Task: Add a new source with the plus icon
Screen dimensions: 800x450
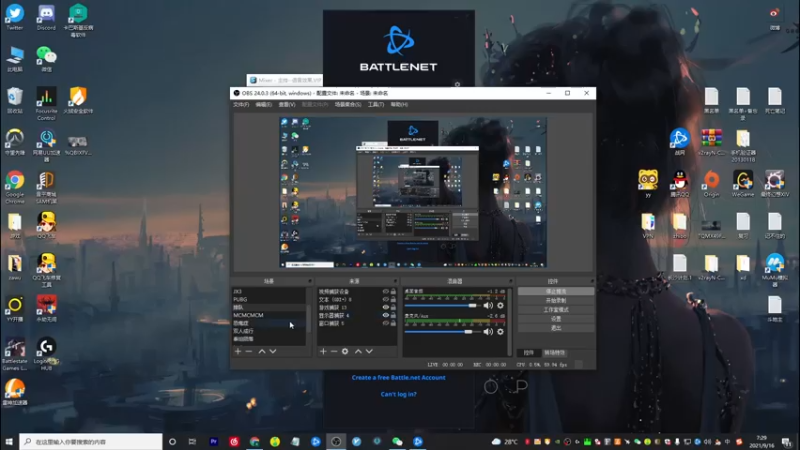Action: tap(323, 351)
